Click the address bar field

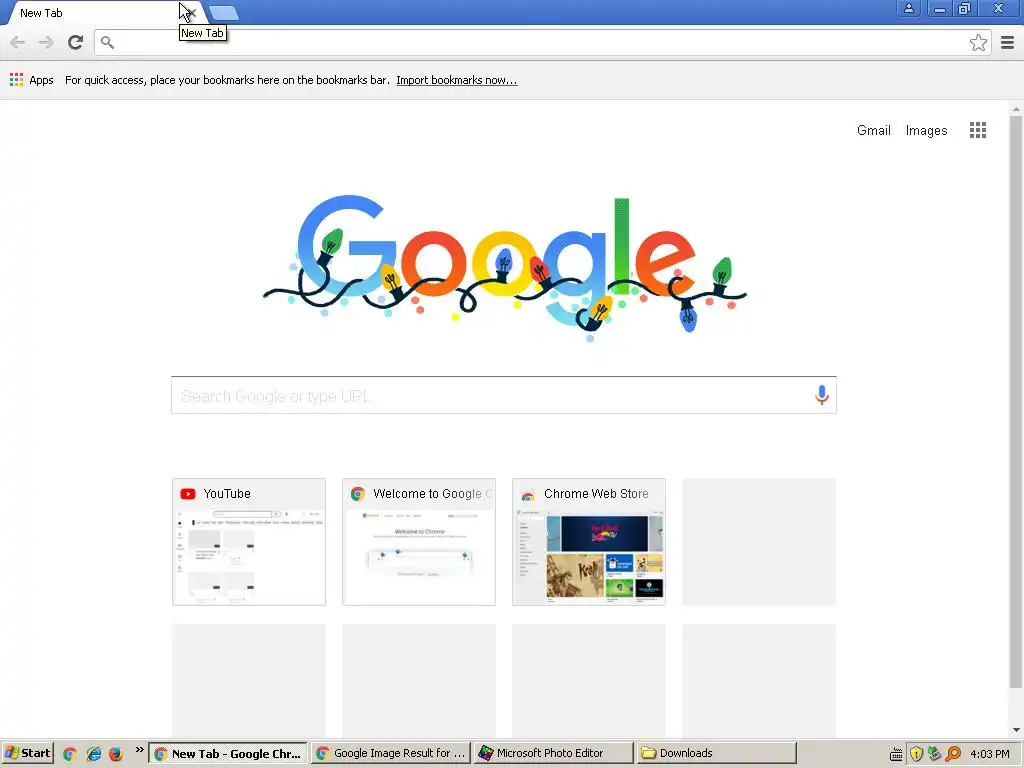click(x=542, y=43)
